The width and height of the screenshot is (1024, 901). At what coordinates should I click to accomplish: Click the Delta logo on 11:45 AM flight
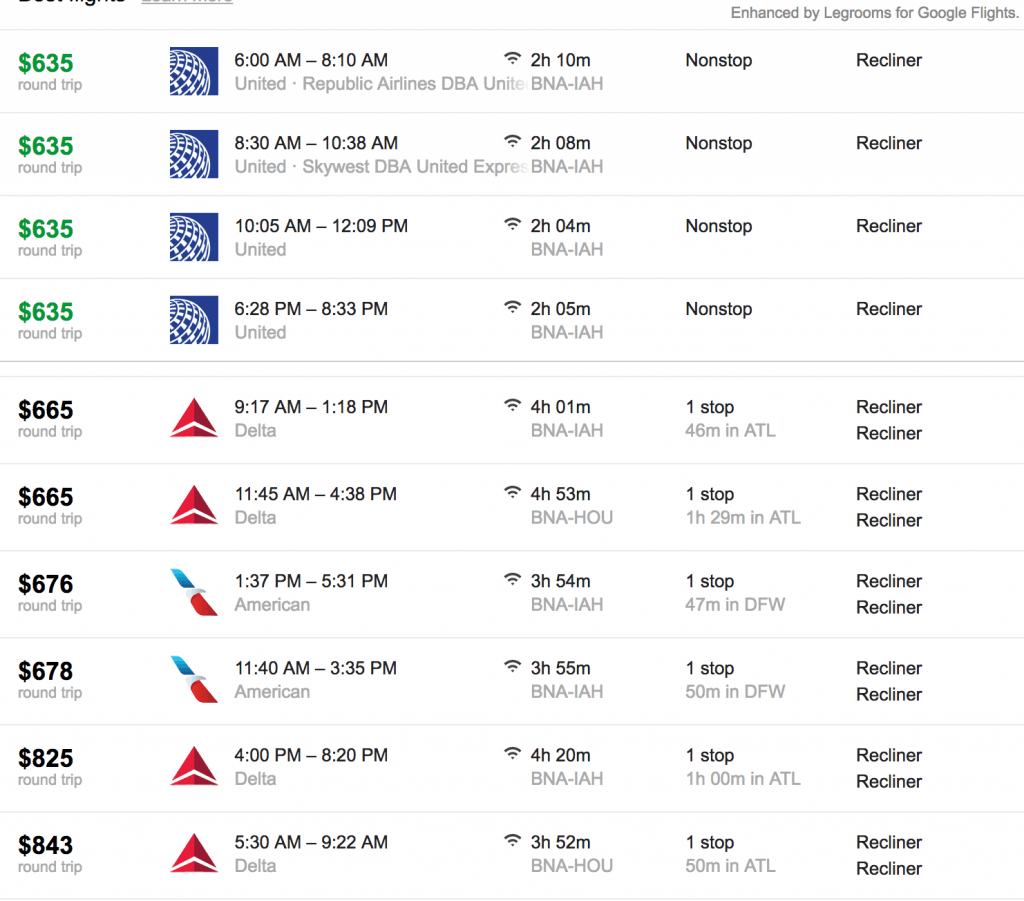click(194, 505)
